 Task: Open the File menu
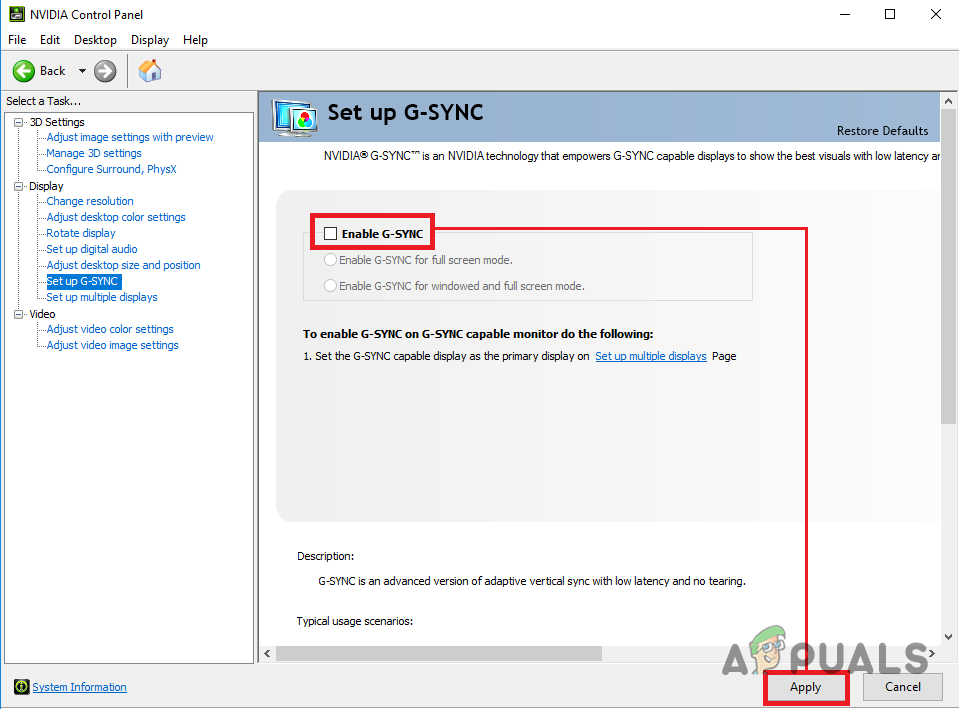(16, 40)
